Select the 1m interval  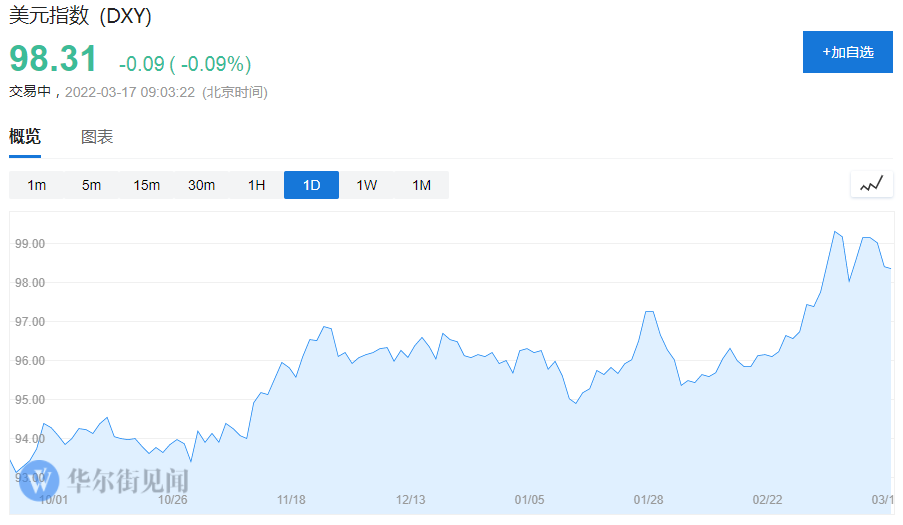point(37,185)
